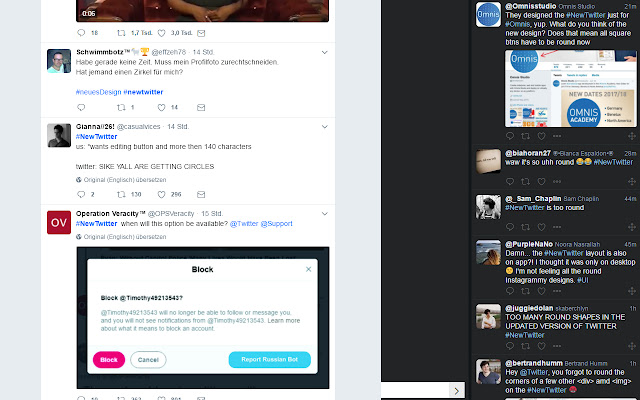Image resolution: width=640 pixels, height=400 pixels.
Task: Open the Omnis Academy attached image
Action: point(571,89)
